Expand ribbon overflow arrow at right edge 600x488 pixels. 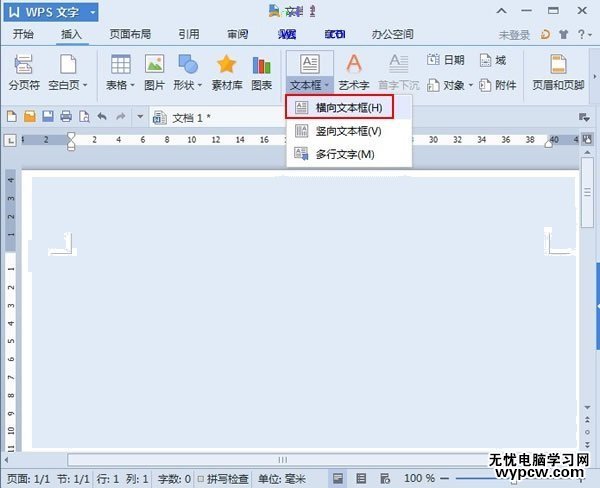click(x=595, y=77)
